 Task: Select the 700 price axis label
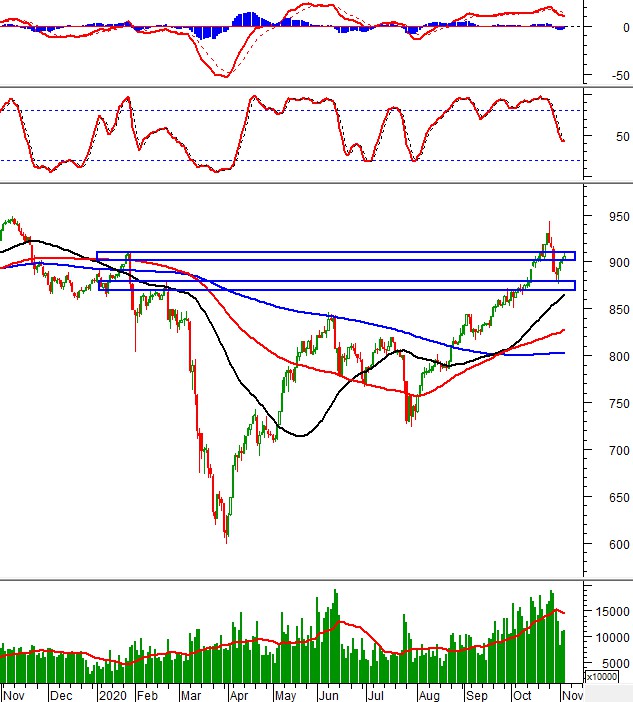pos(608,451)
